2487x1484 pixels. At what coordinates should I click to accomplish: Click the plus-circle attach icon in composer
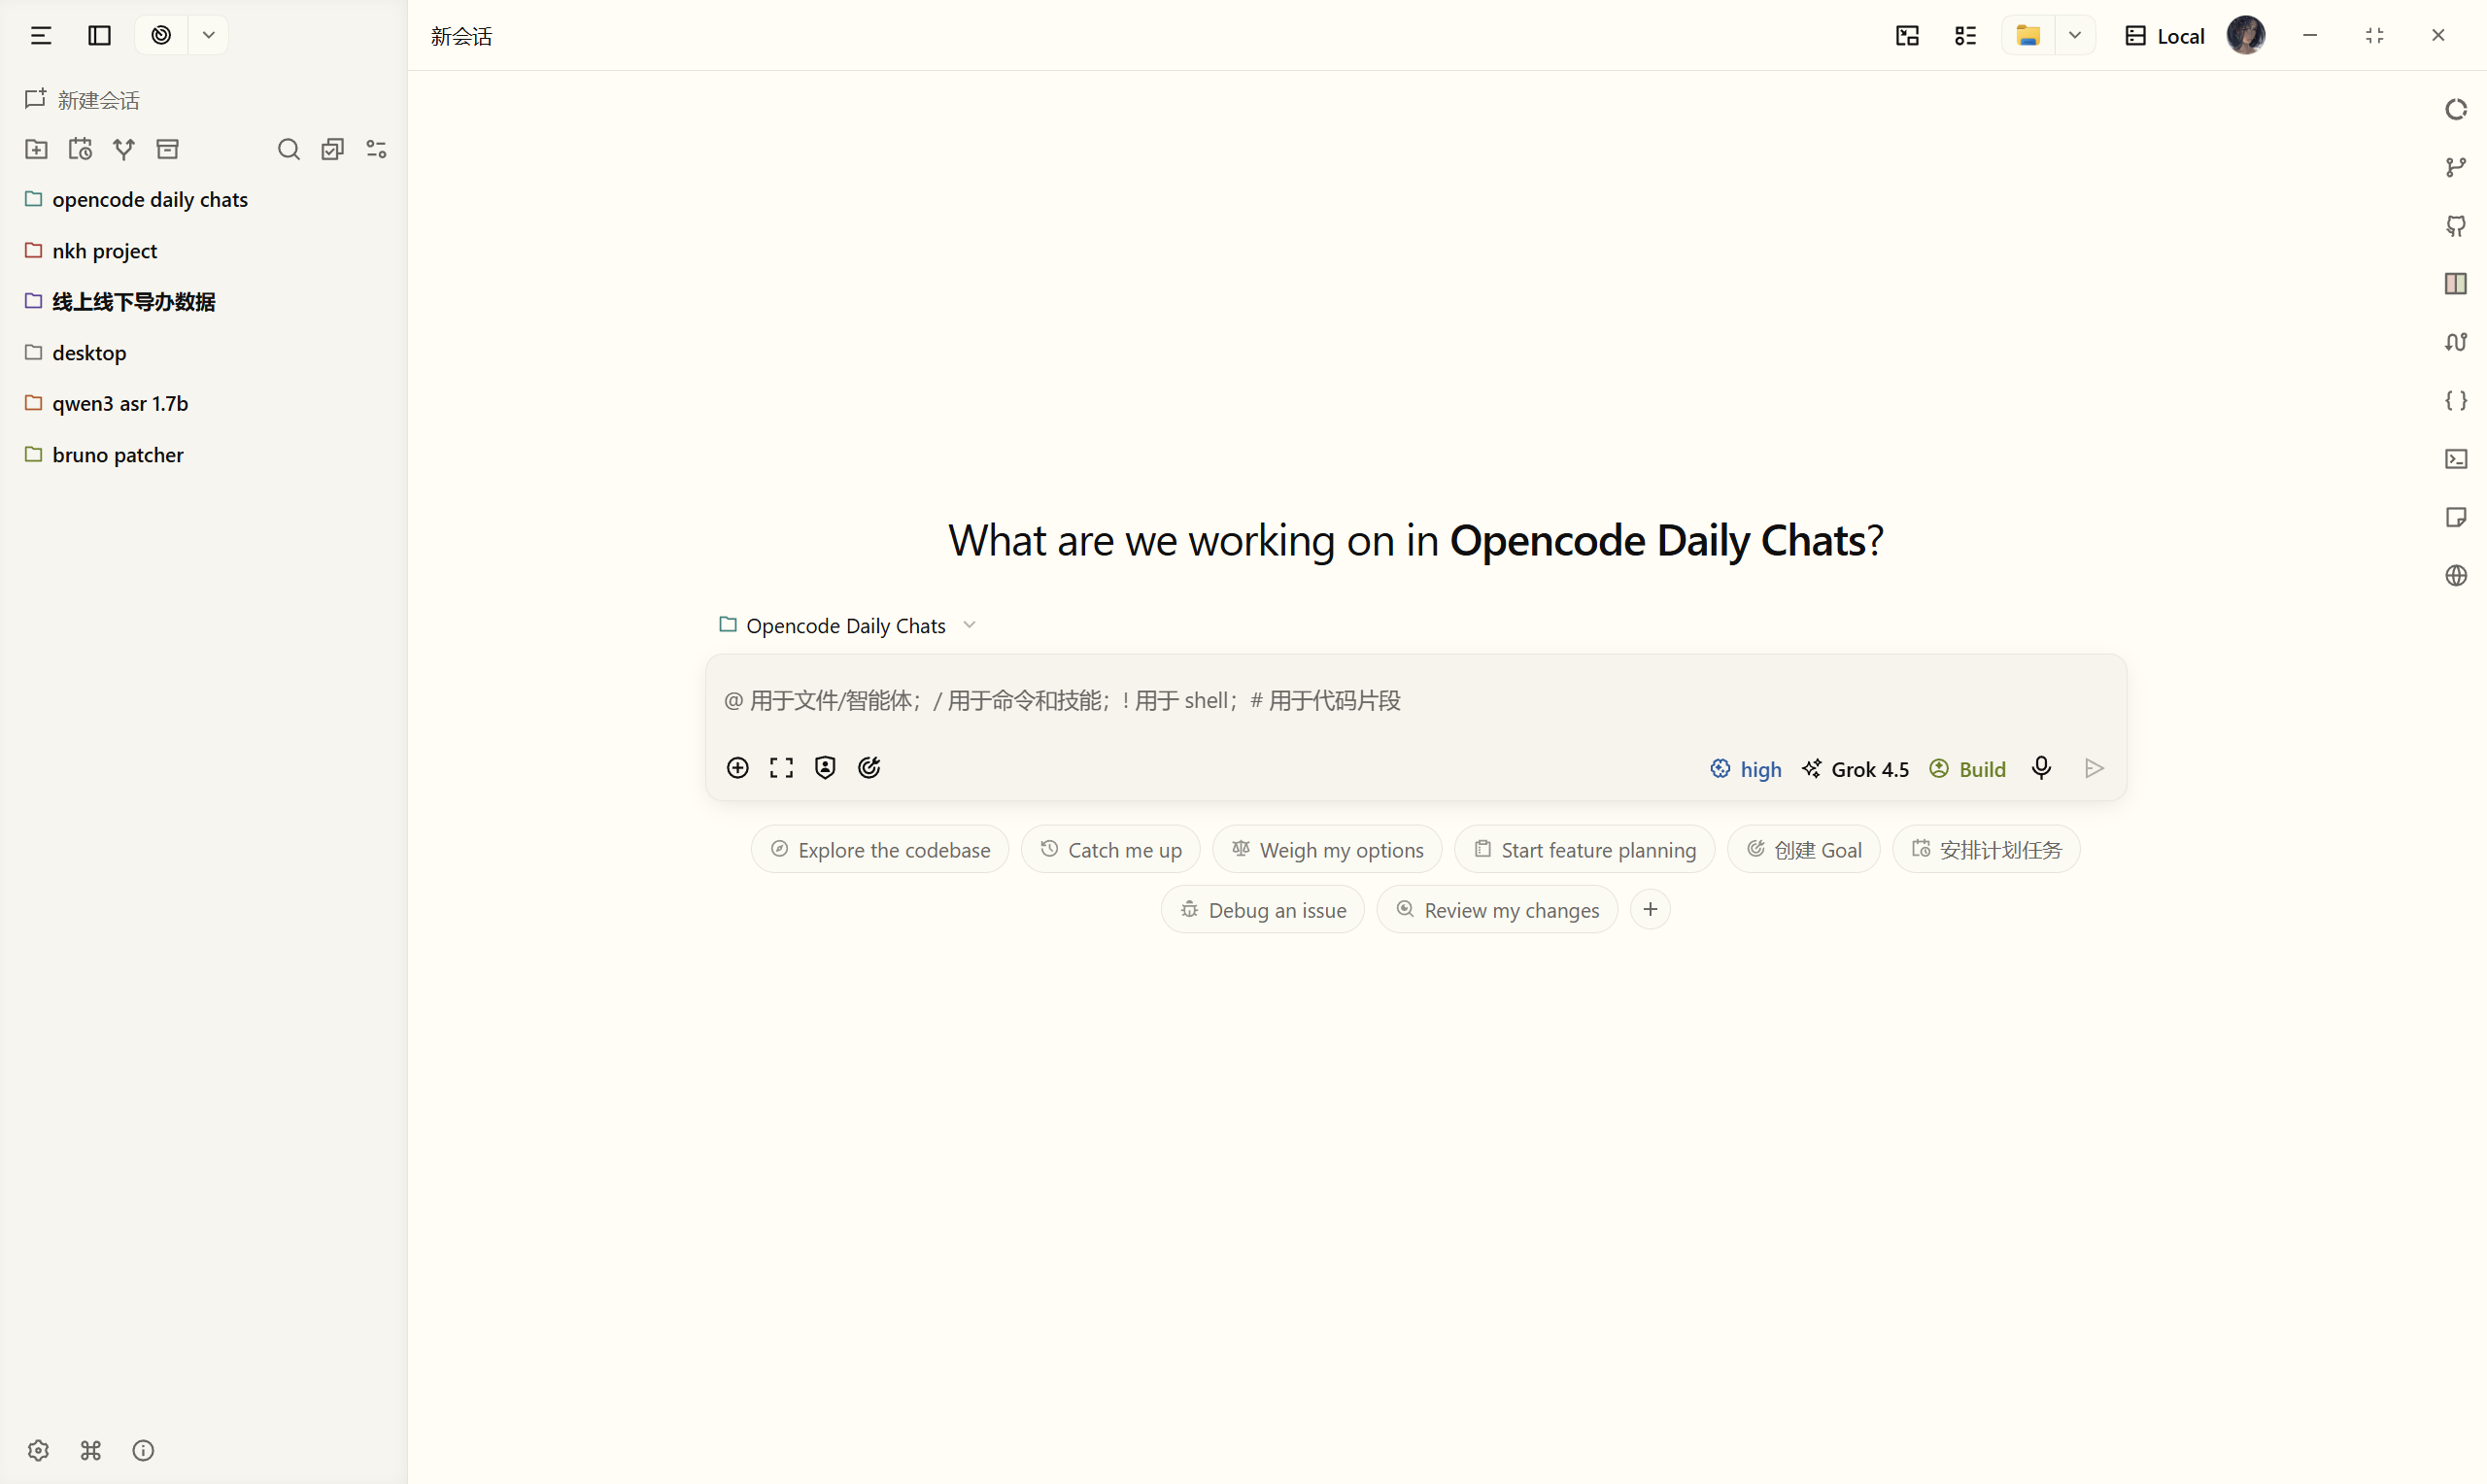tap(737, 767)
